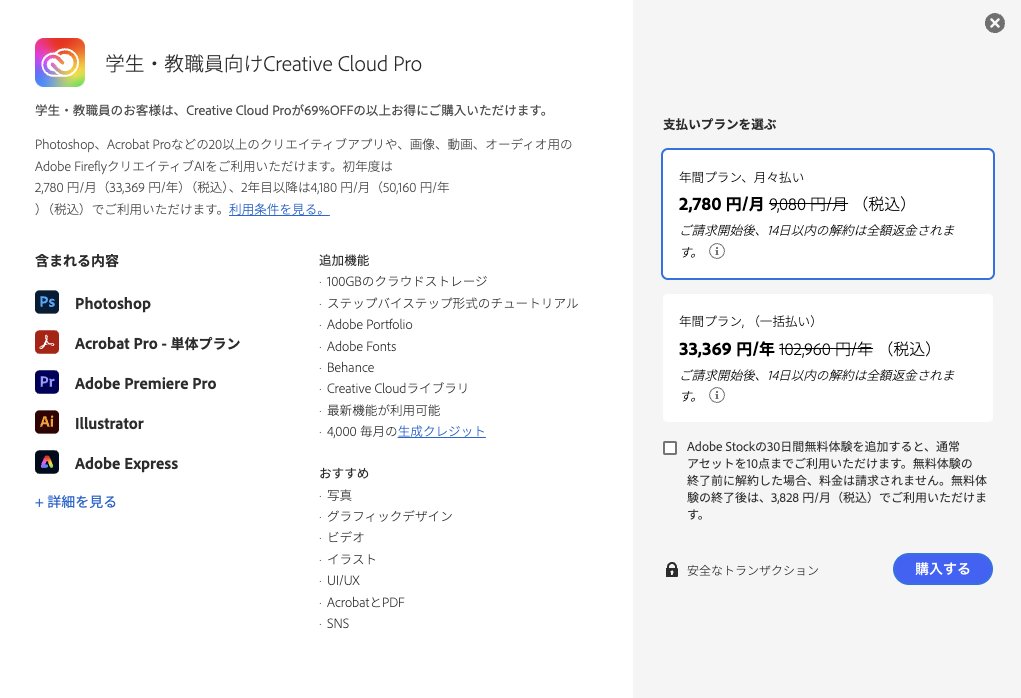Click the Adobe Express product name
This screenshot has width=1021, height=698.
pyautogui.click(x=126, y=464)
